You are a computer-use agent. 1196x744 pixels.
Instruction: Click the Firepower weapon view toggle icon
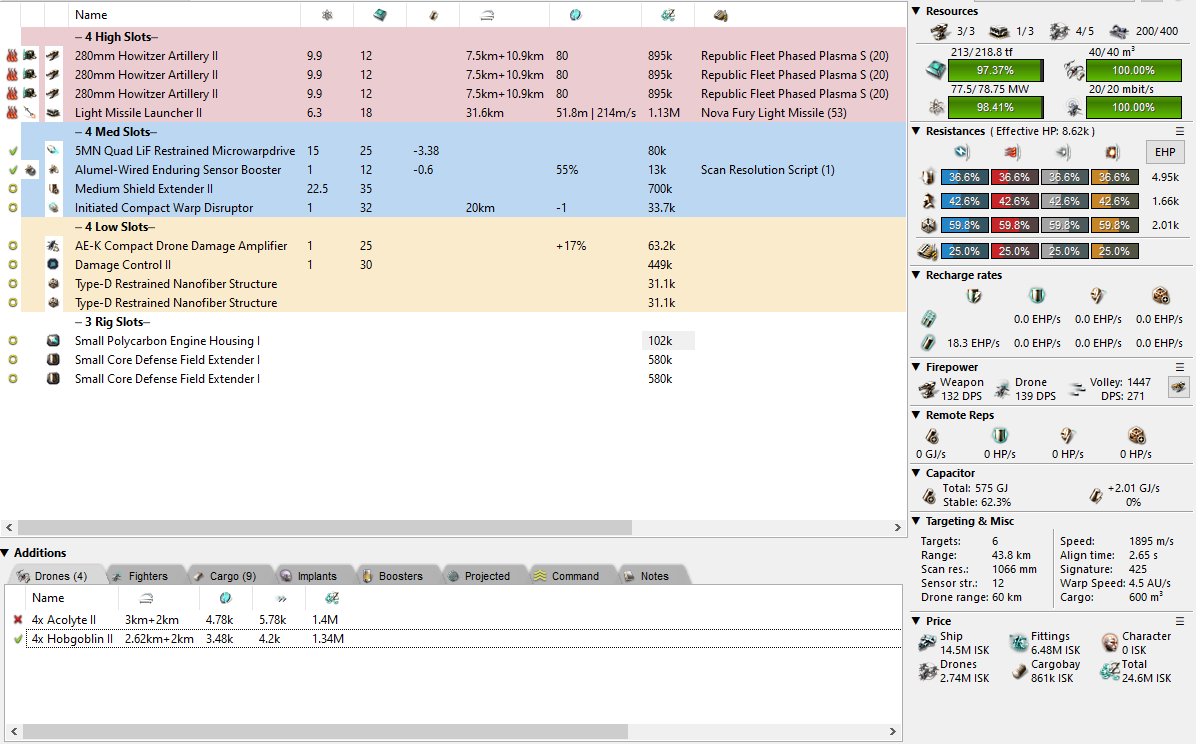tap(1179, 387)
